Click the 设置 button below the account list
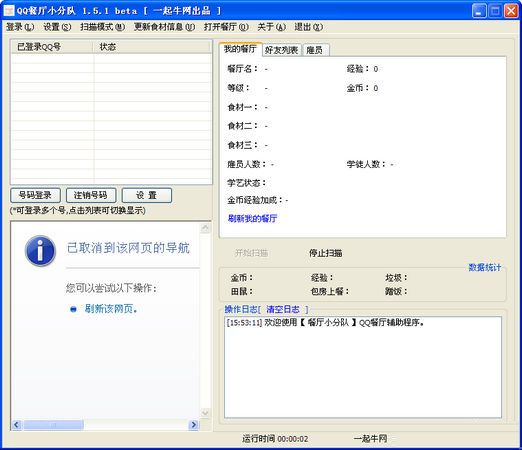 click(x=147, y=195)
